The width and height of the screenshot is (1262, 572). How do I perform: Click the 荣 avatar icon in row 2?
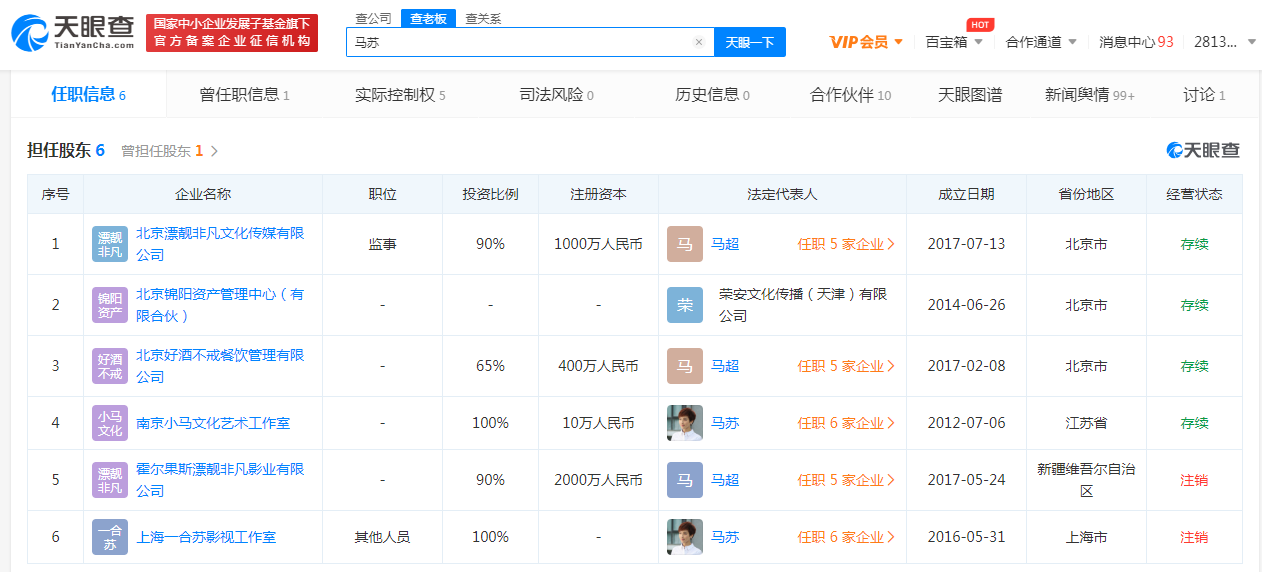click(685, 305)
